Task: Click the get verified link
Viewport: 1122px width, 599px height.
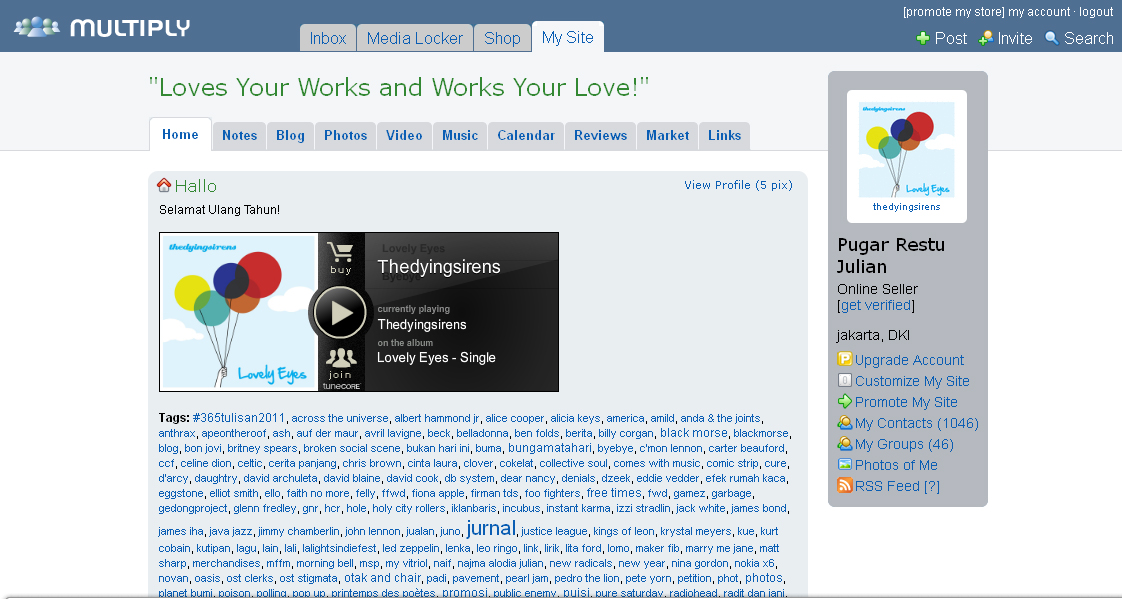Action: point(875,305)
